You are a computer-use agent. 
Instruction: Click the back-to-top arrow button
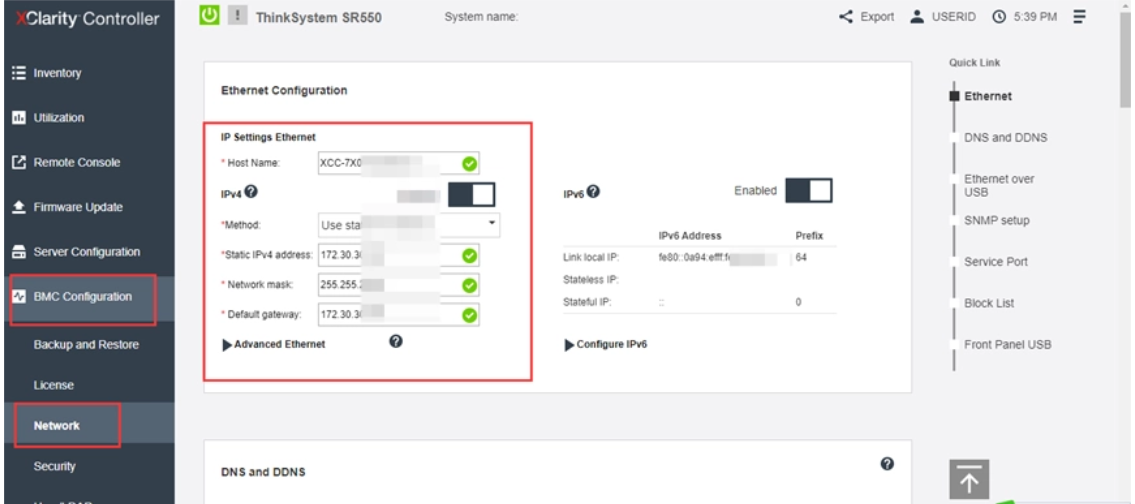[969, 479]
